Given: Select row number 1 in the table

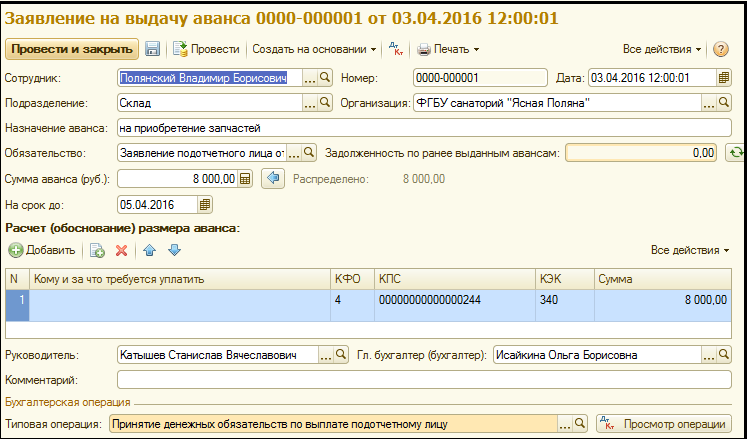Looking at the screenshot, I should click(x=17, y=305).
